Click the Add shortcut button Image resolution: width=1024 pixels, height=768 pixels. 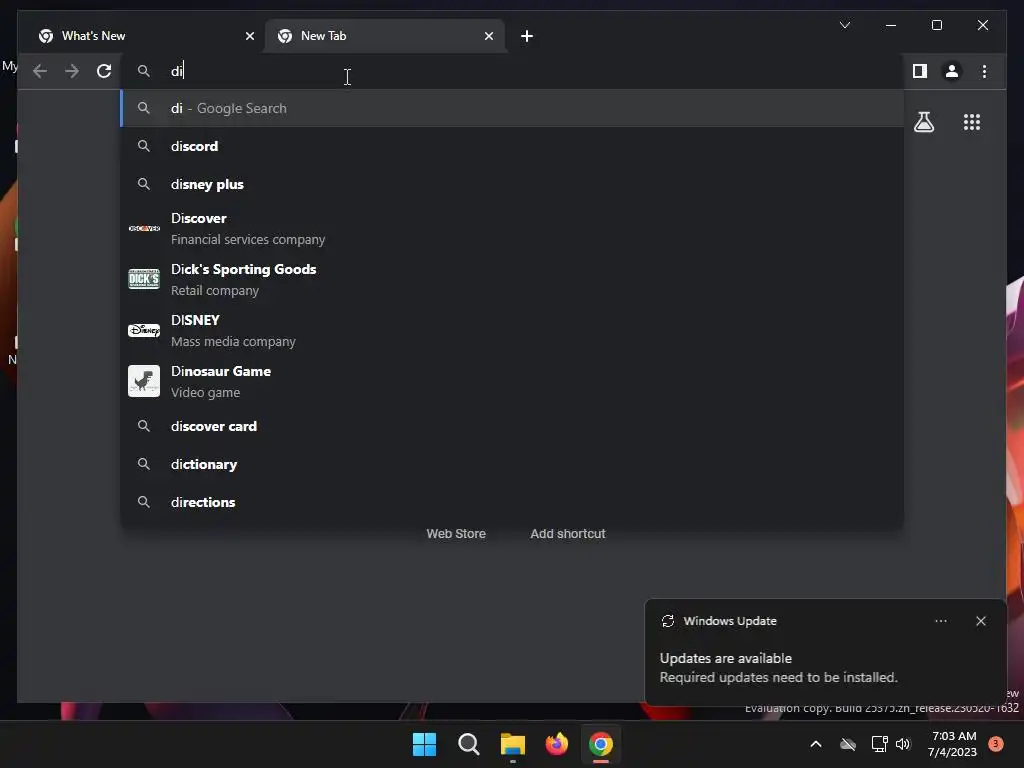pyautogui.click(x=568, y=534)
